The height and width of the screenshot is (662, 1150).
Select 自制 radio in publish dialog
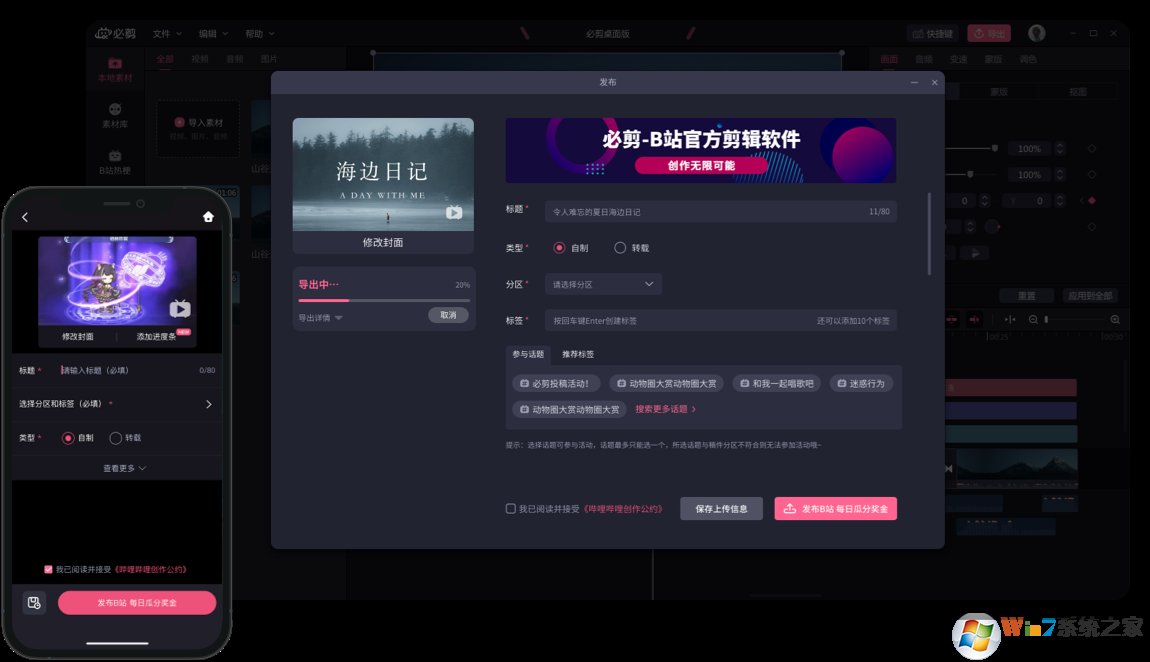pos(560,248)
